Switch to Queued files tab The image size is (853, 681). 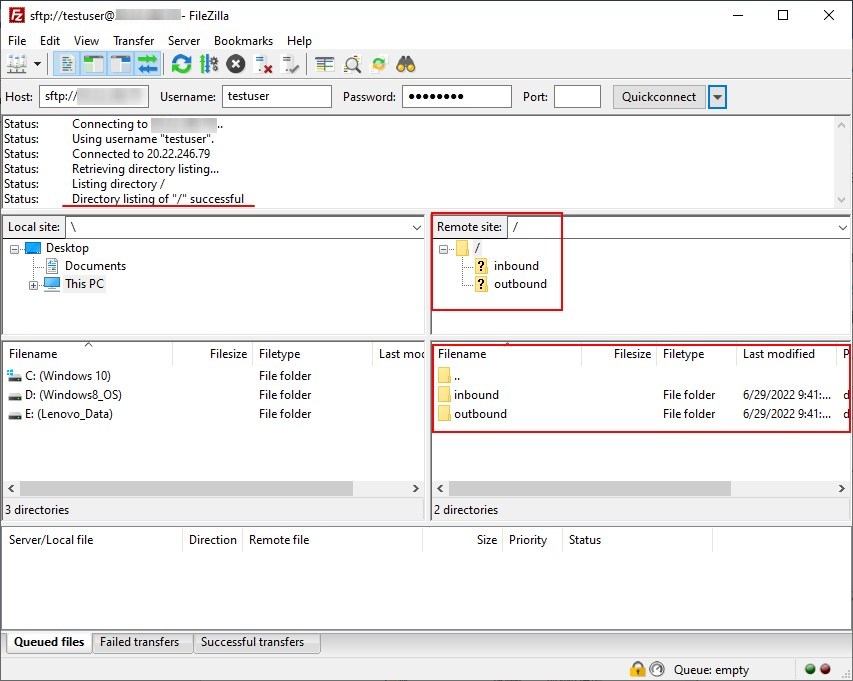49,642
